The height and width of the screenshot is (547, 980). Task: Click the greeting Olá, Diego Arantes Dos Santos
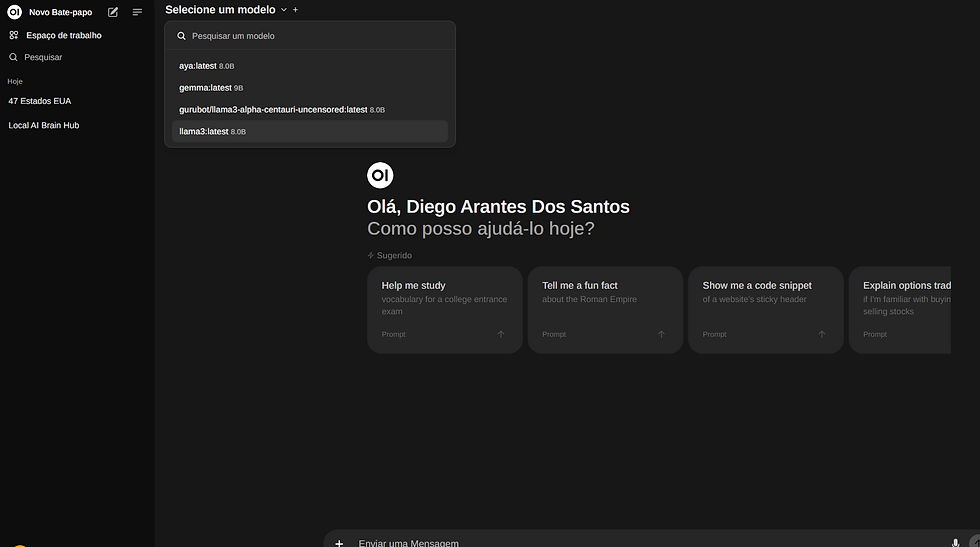coord(498,206)
